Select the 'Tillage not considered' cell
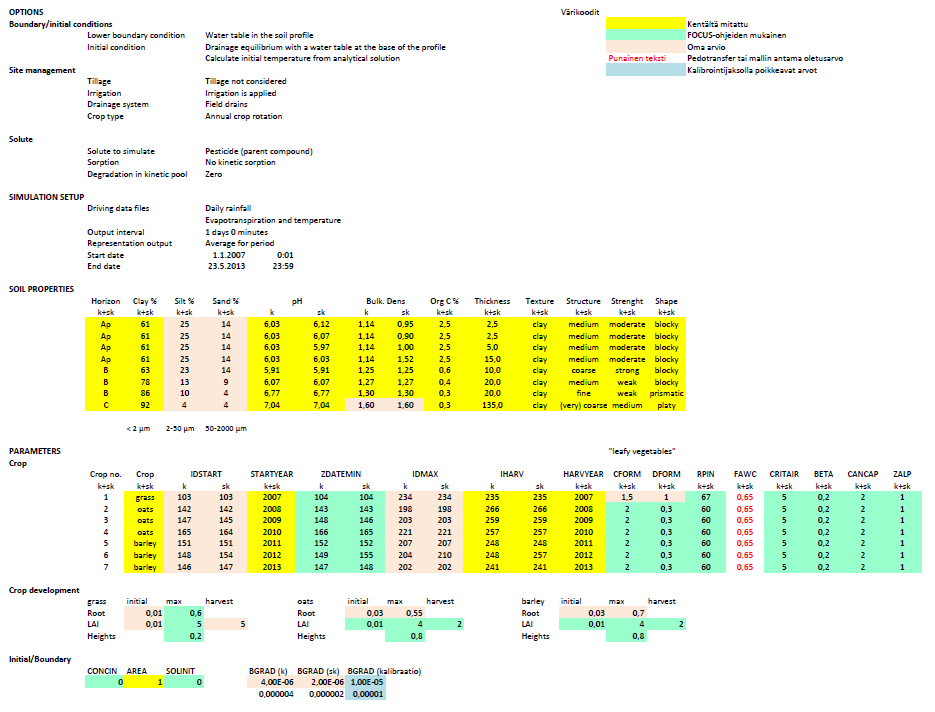This screenshot has height=712, width=935. [x=246, y=81]
